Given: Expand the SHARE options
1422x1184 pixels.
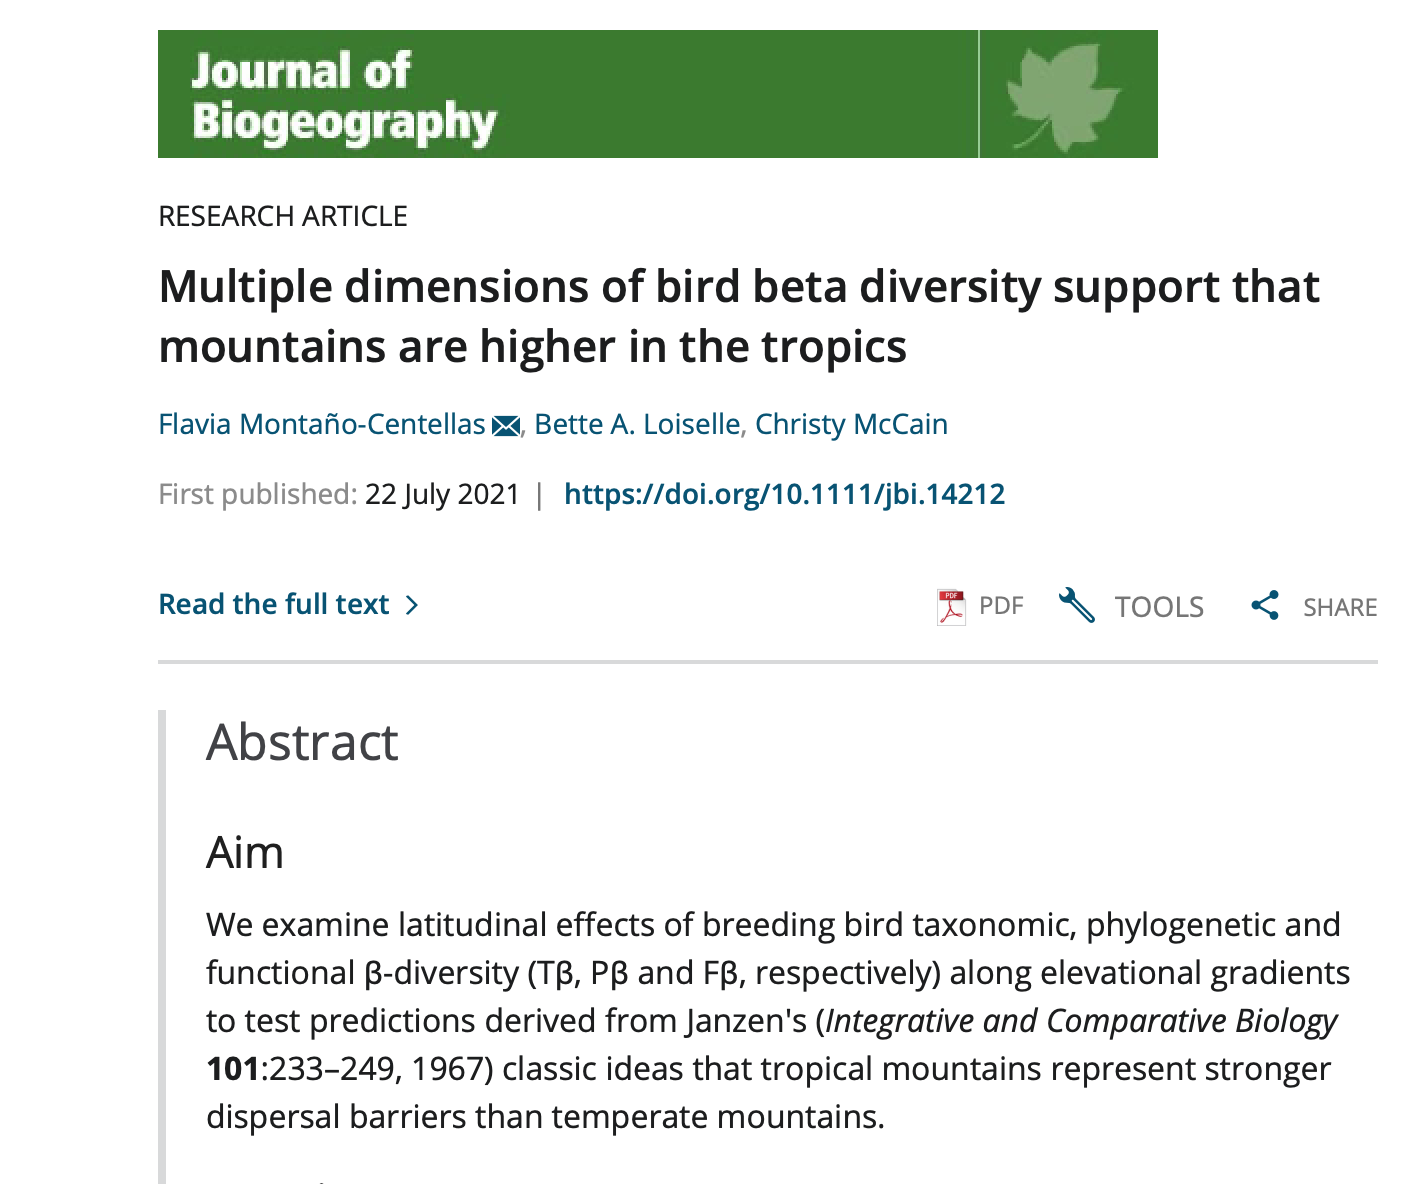Looking at the screenshot, I should [x=1340, y=607].
